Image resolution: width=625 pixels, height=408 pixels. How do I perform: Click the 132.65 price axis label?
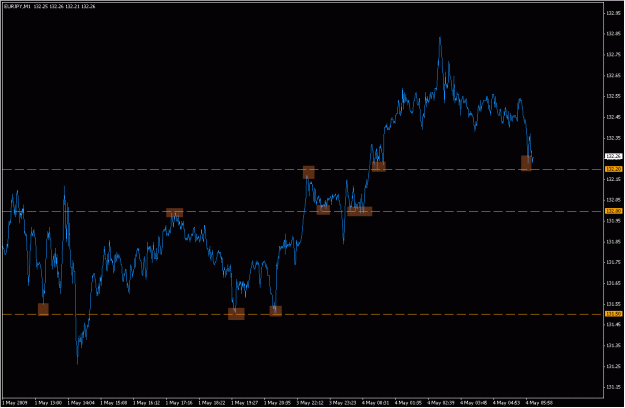(x=613, y=75)
